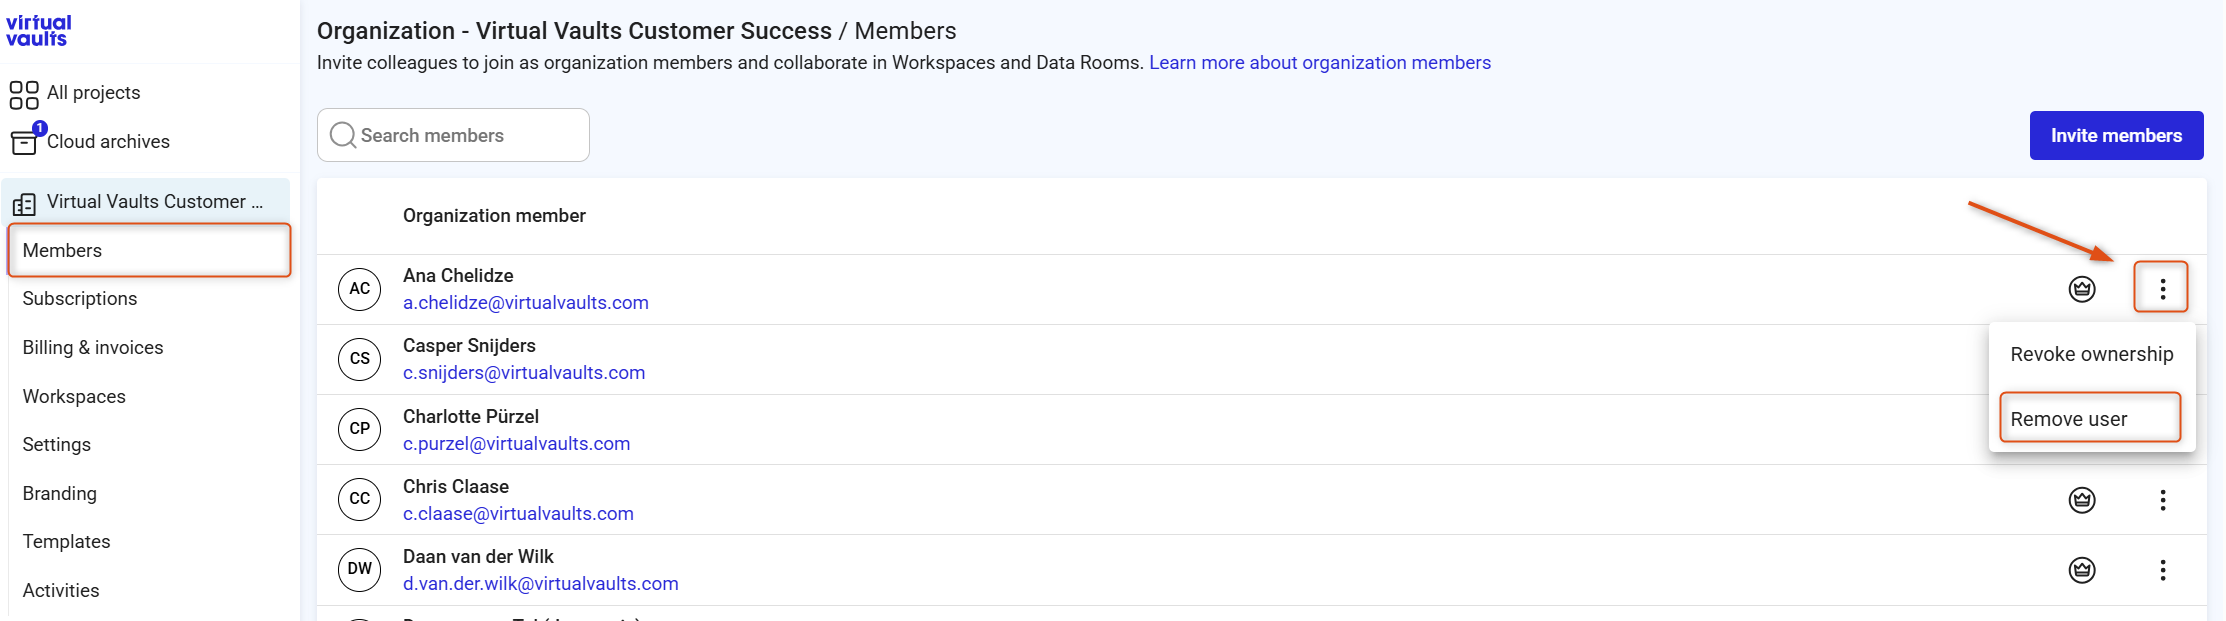The width and height of the screenshot is (2226, 621).
Task: Click the search magnifier icon
Action: coord(343,135)
